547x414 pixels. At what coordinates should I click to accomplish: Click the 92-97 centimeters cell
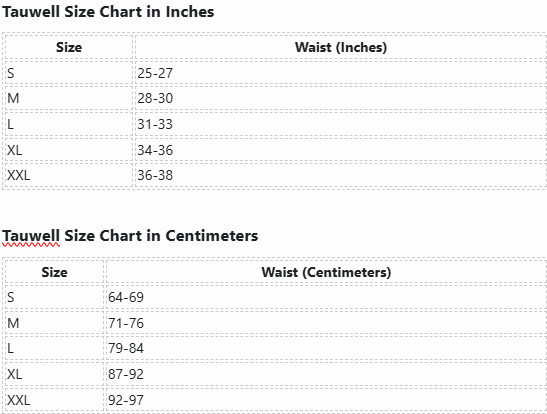[x=326, y=400]
